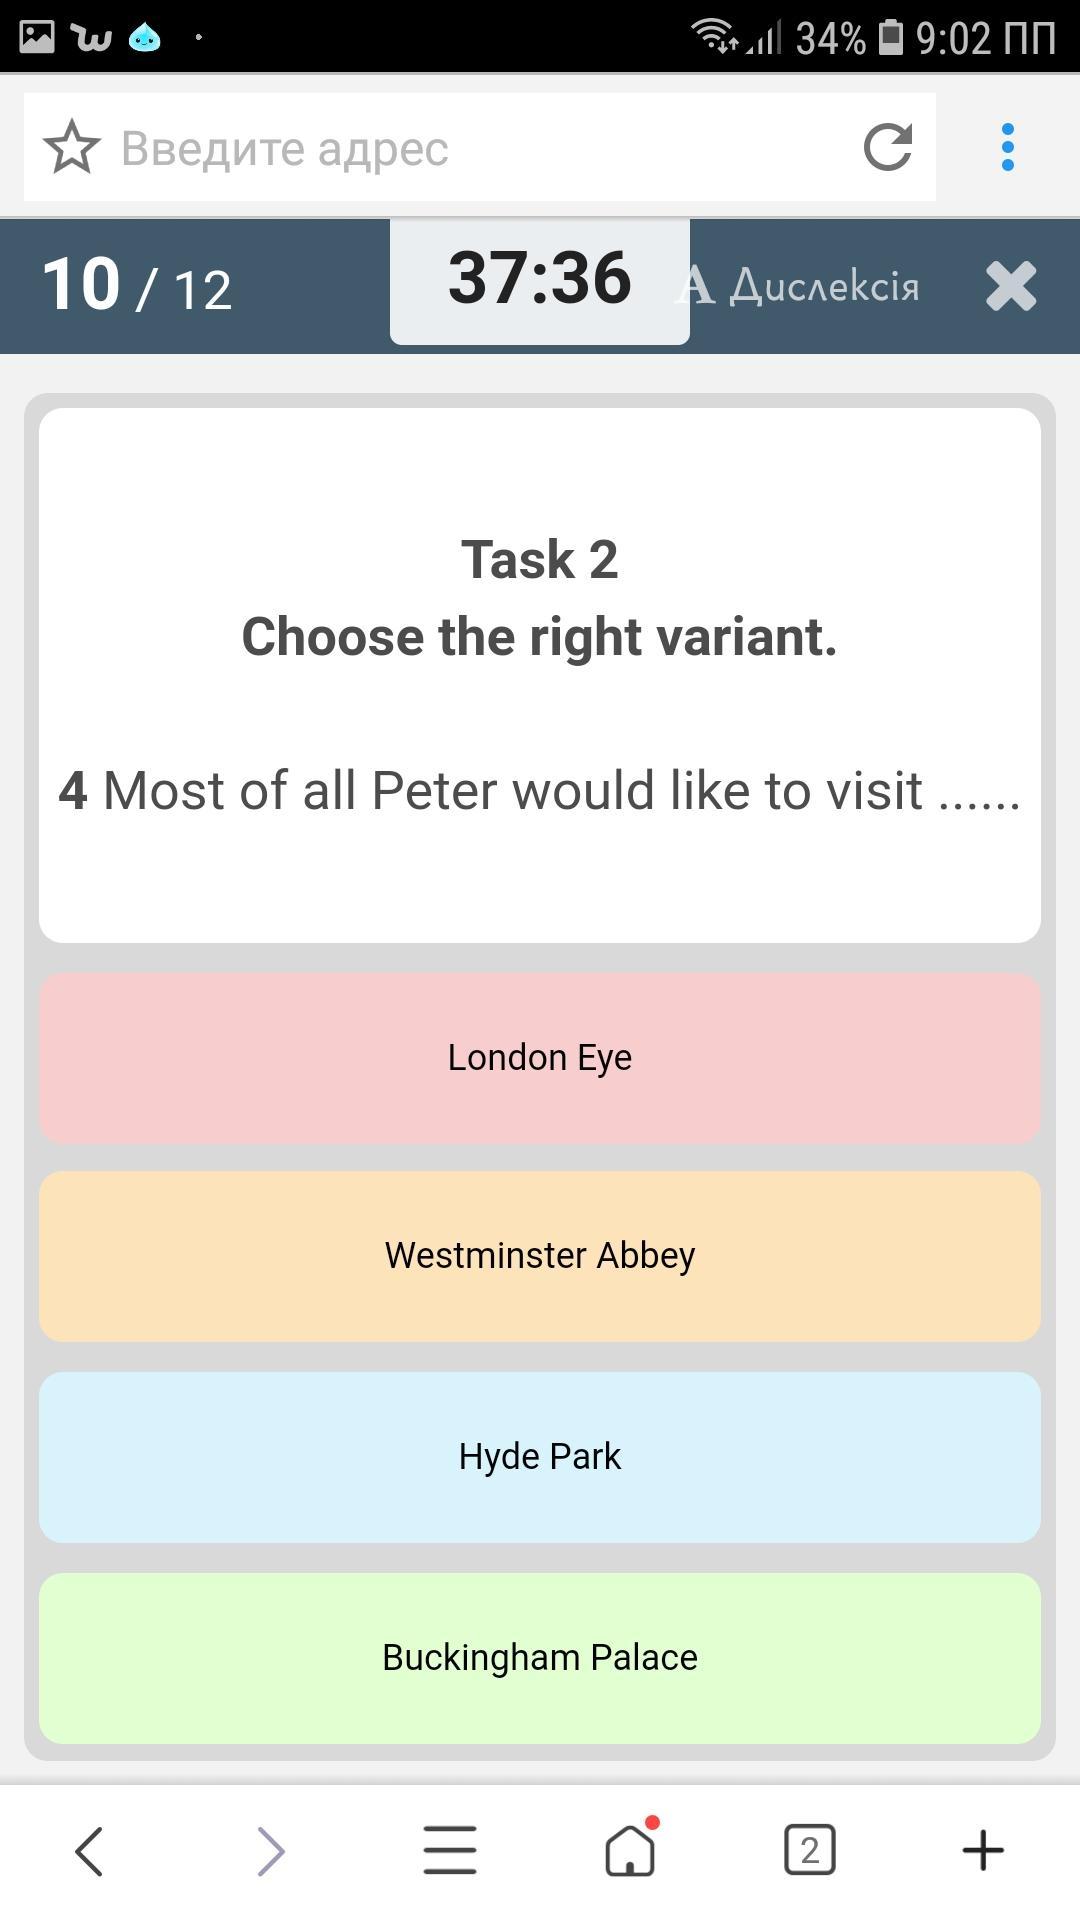The width and height of the screenshot is (1080, 1920).
Task: Go back with browser back arrow
Action: 89,1851
